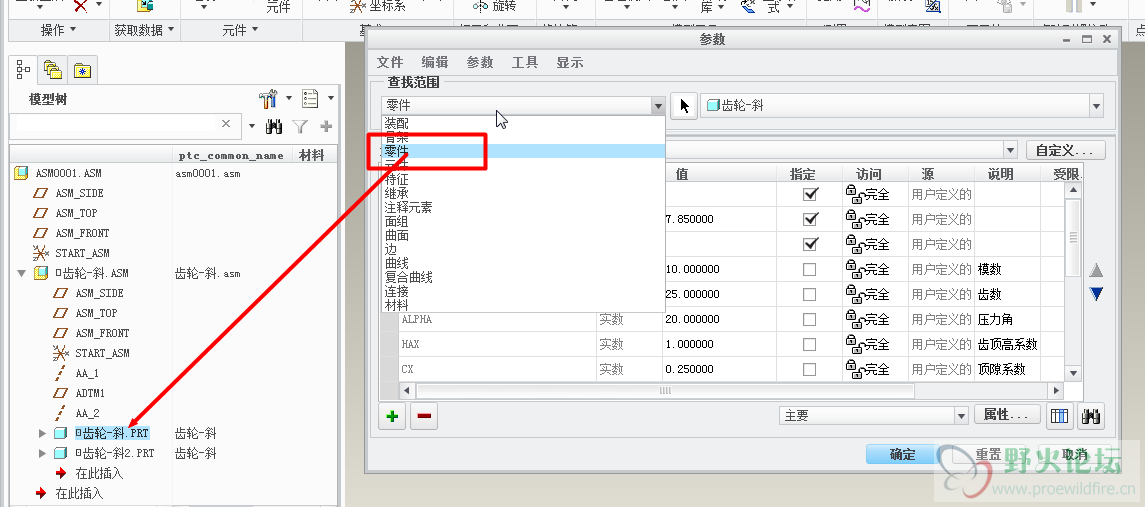Open the 文件 menu in 参数 dialog
Image resolution: width=1145 pixels, height=507 pixels.
(390, 63)
